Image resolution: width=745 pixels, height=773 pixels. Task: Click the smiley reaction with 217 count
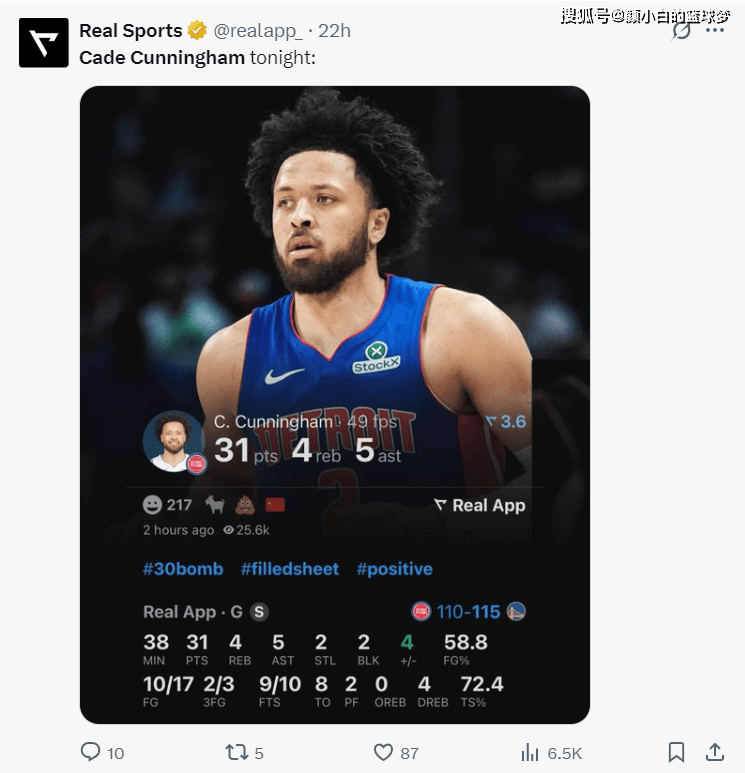tap(167, 505)
